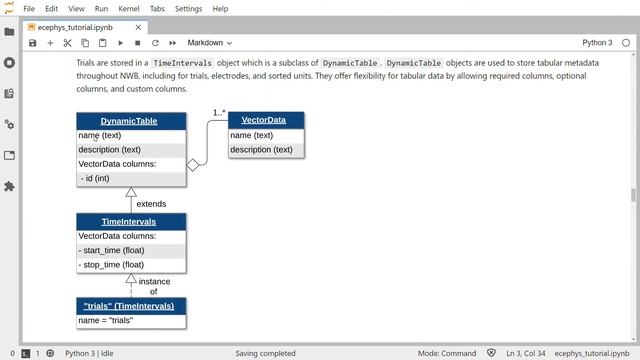Open the Running Terminals and Kernels panel
The image size is (640, 360).
(9, 63)
